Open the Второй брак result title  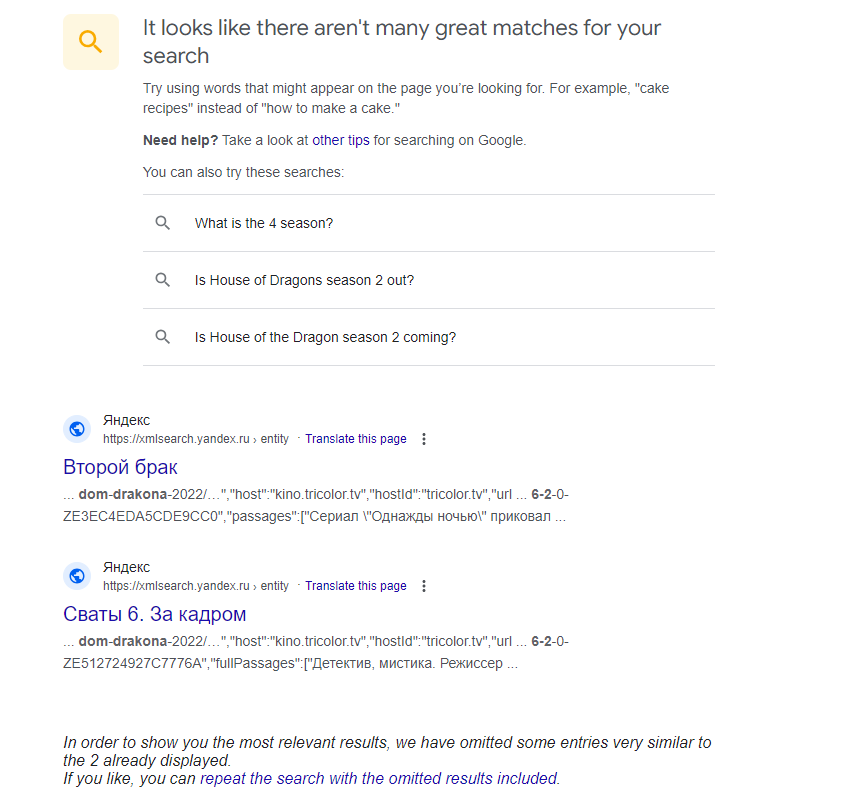point(120,467)
